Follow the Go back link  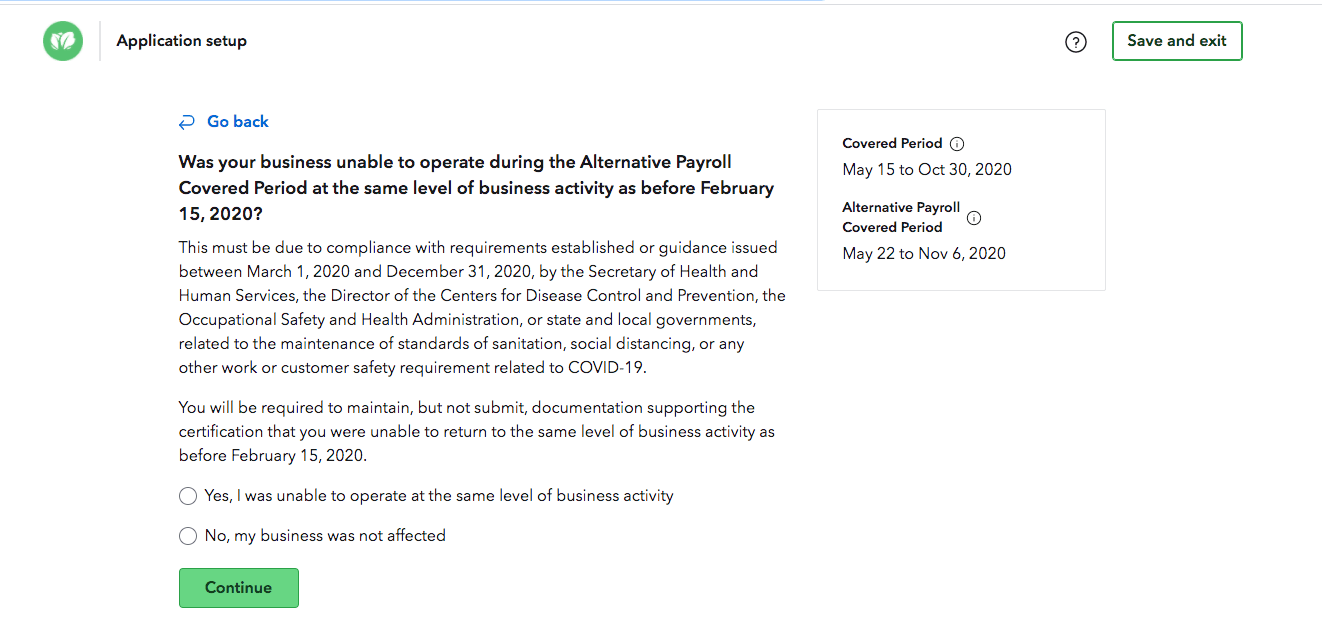click(238, 122)
